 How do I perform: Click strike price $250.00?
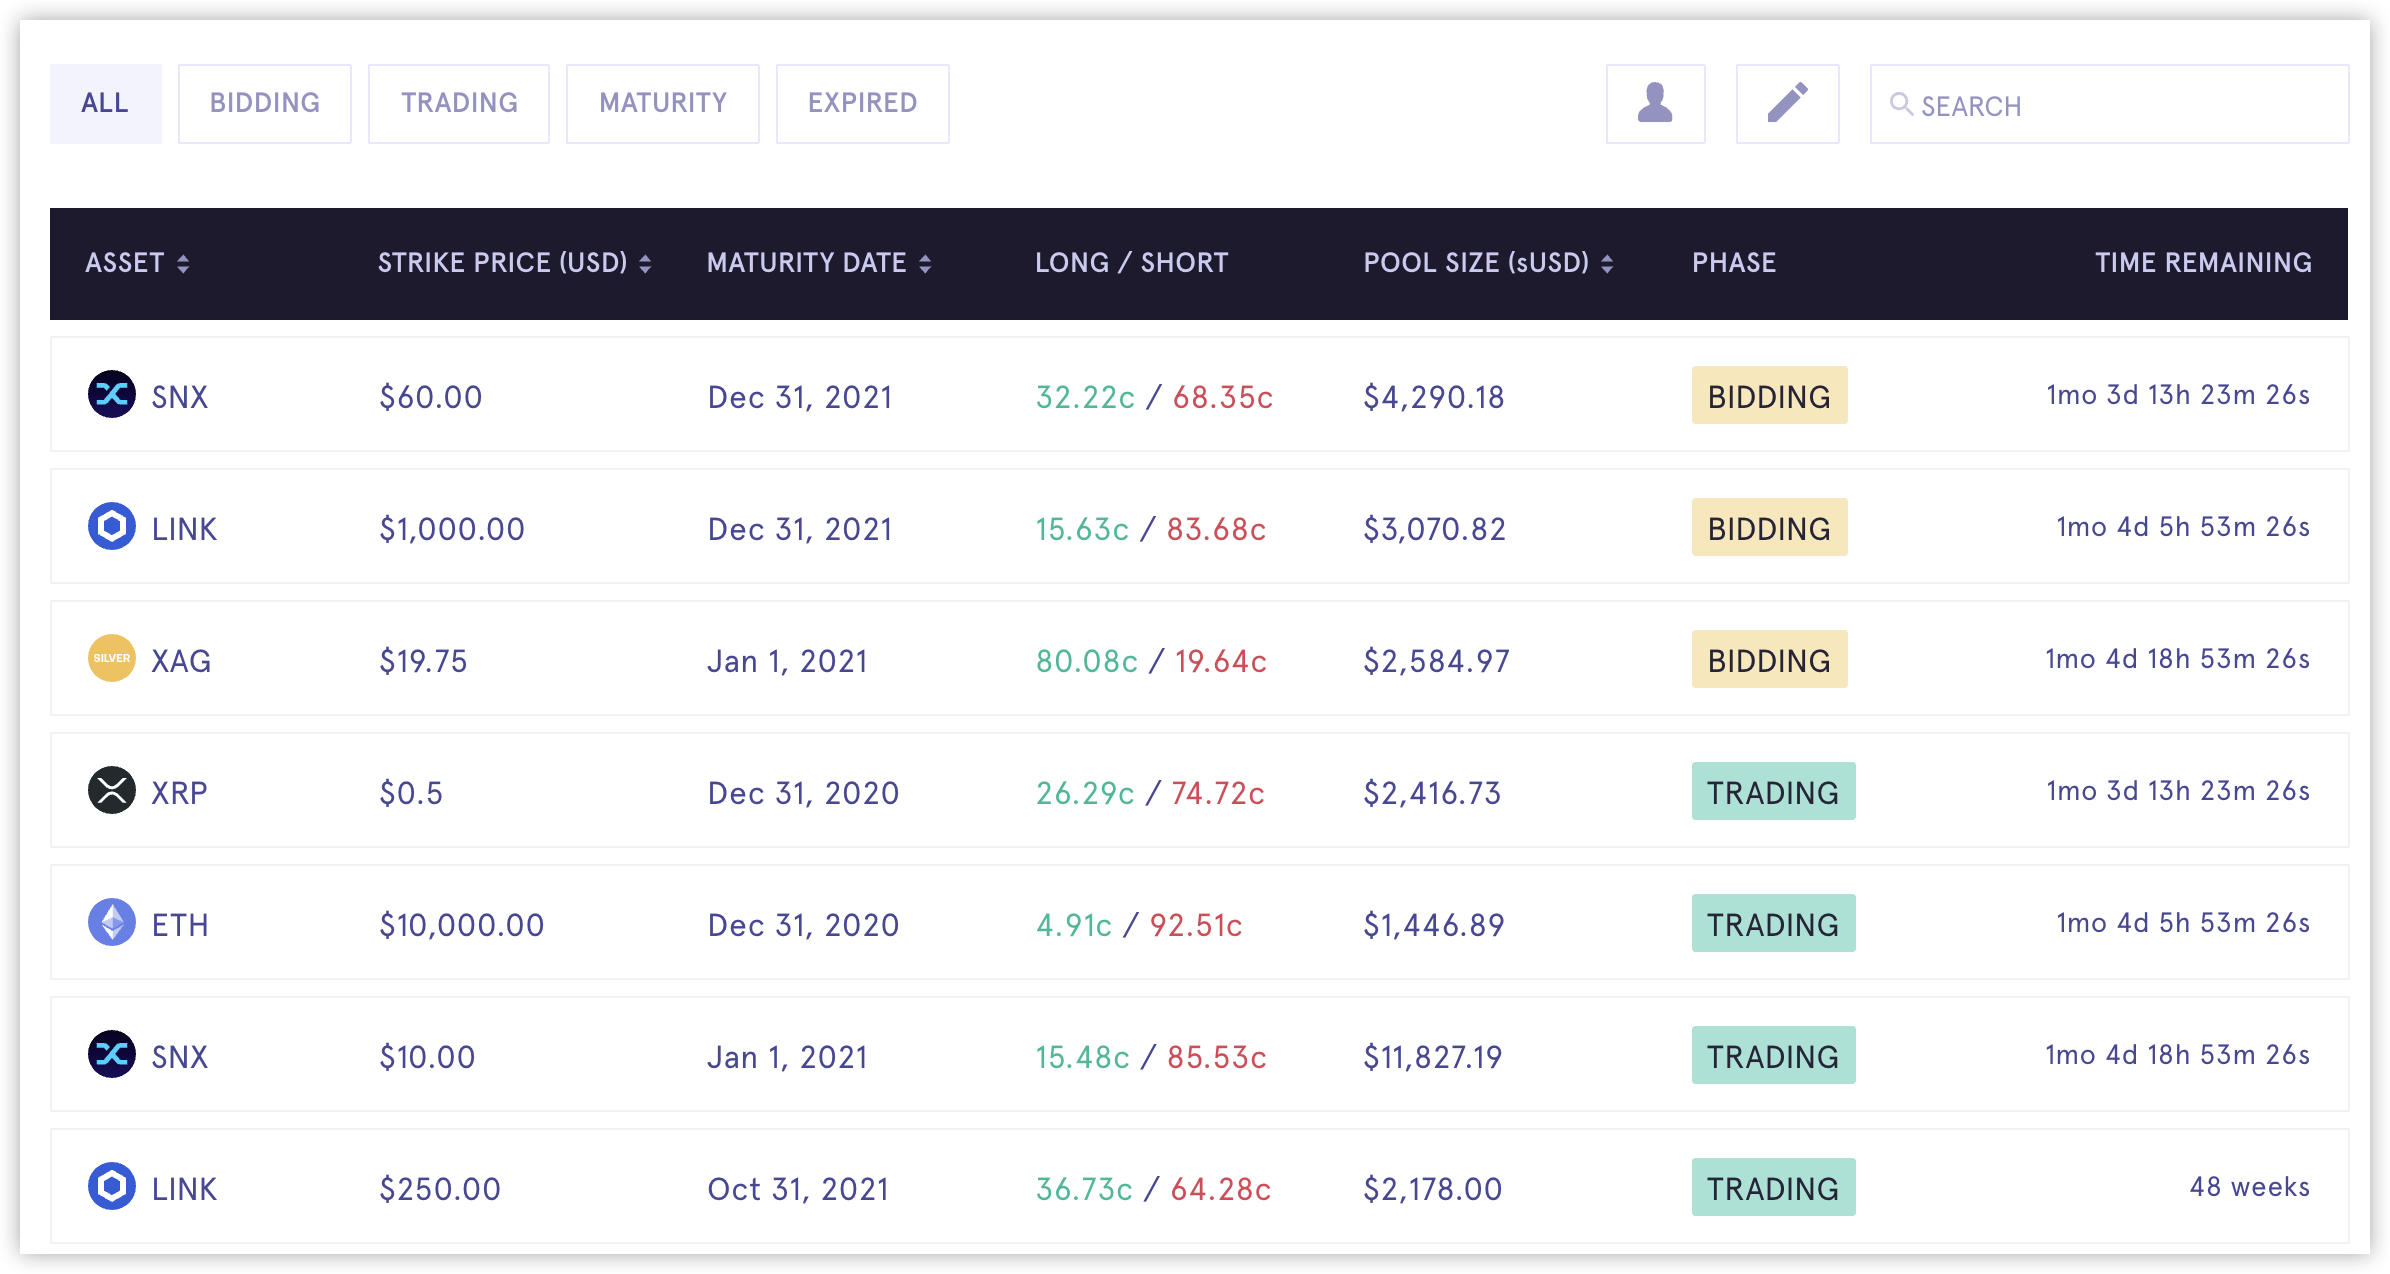click(x=439, y=1189)
